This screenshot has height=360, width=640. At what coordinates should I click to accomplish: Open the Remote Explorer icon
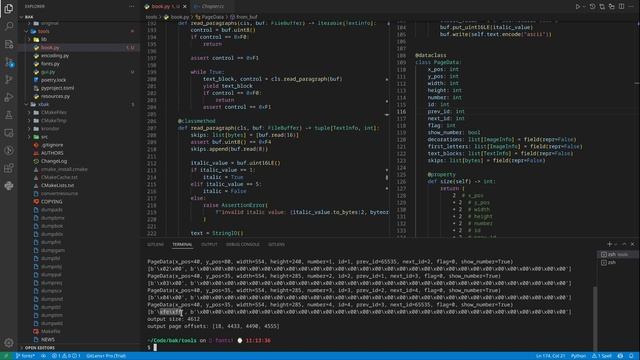tap(9, 133)
